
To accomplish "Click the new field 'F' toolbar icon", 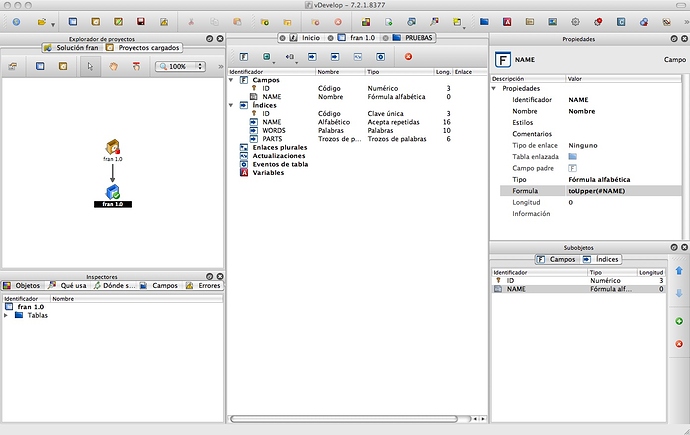I will 242,57.
